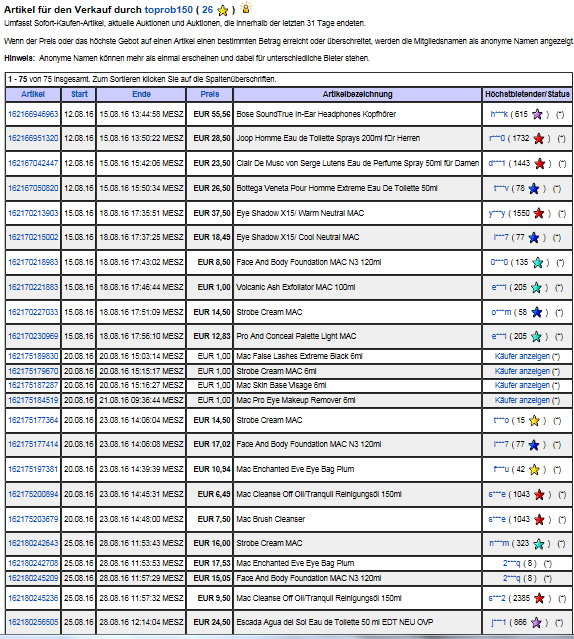
Task: Open item 162170227033
Action: [33, 312]
